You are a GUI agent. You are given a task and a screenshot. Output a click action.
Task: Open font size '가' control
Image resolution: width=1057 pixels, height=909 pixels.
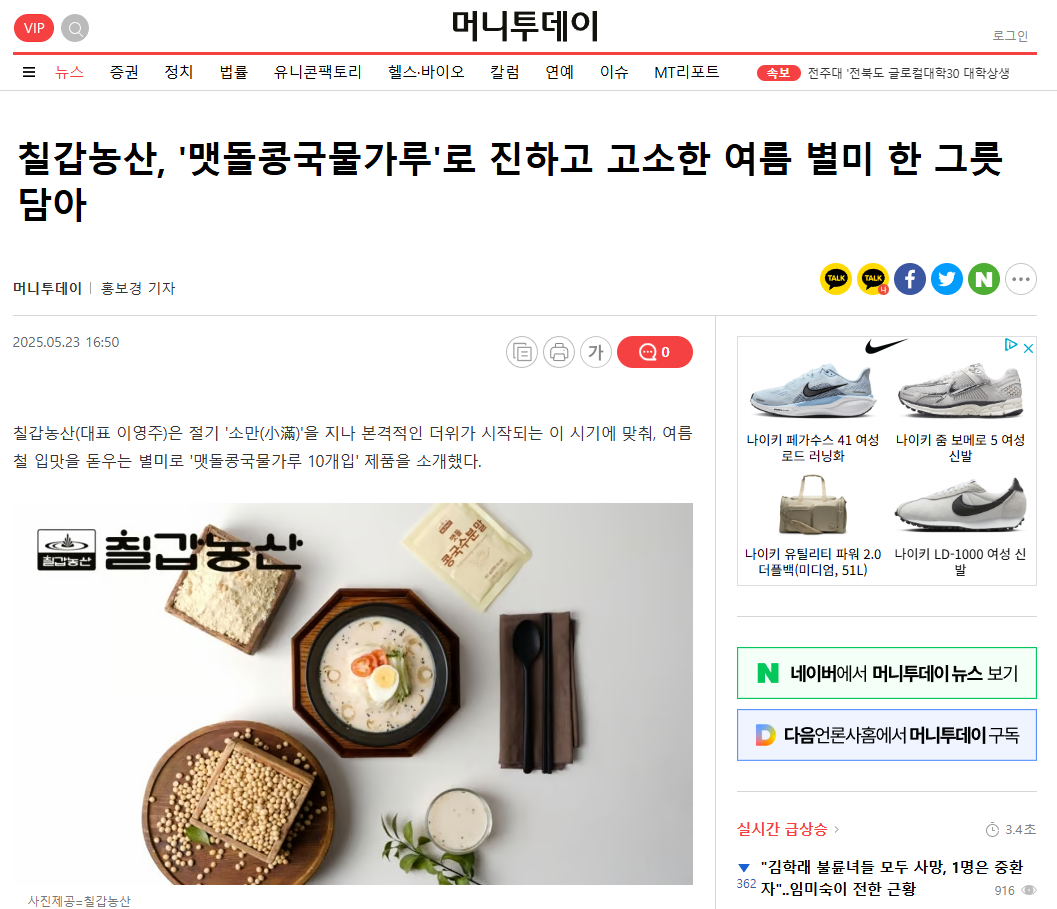pyautogui.click(x=596, y=352)
